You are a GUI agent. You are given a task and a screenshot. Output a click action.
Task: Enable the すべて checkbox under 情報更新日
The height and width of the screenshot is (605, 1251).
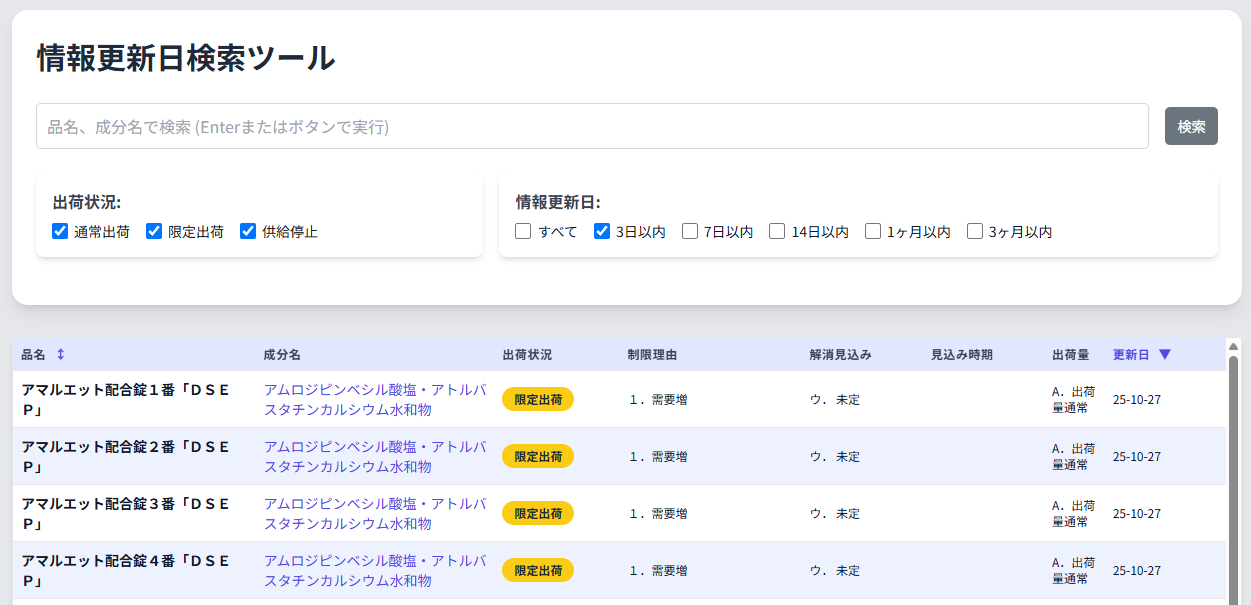[522, 231]
